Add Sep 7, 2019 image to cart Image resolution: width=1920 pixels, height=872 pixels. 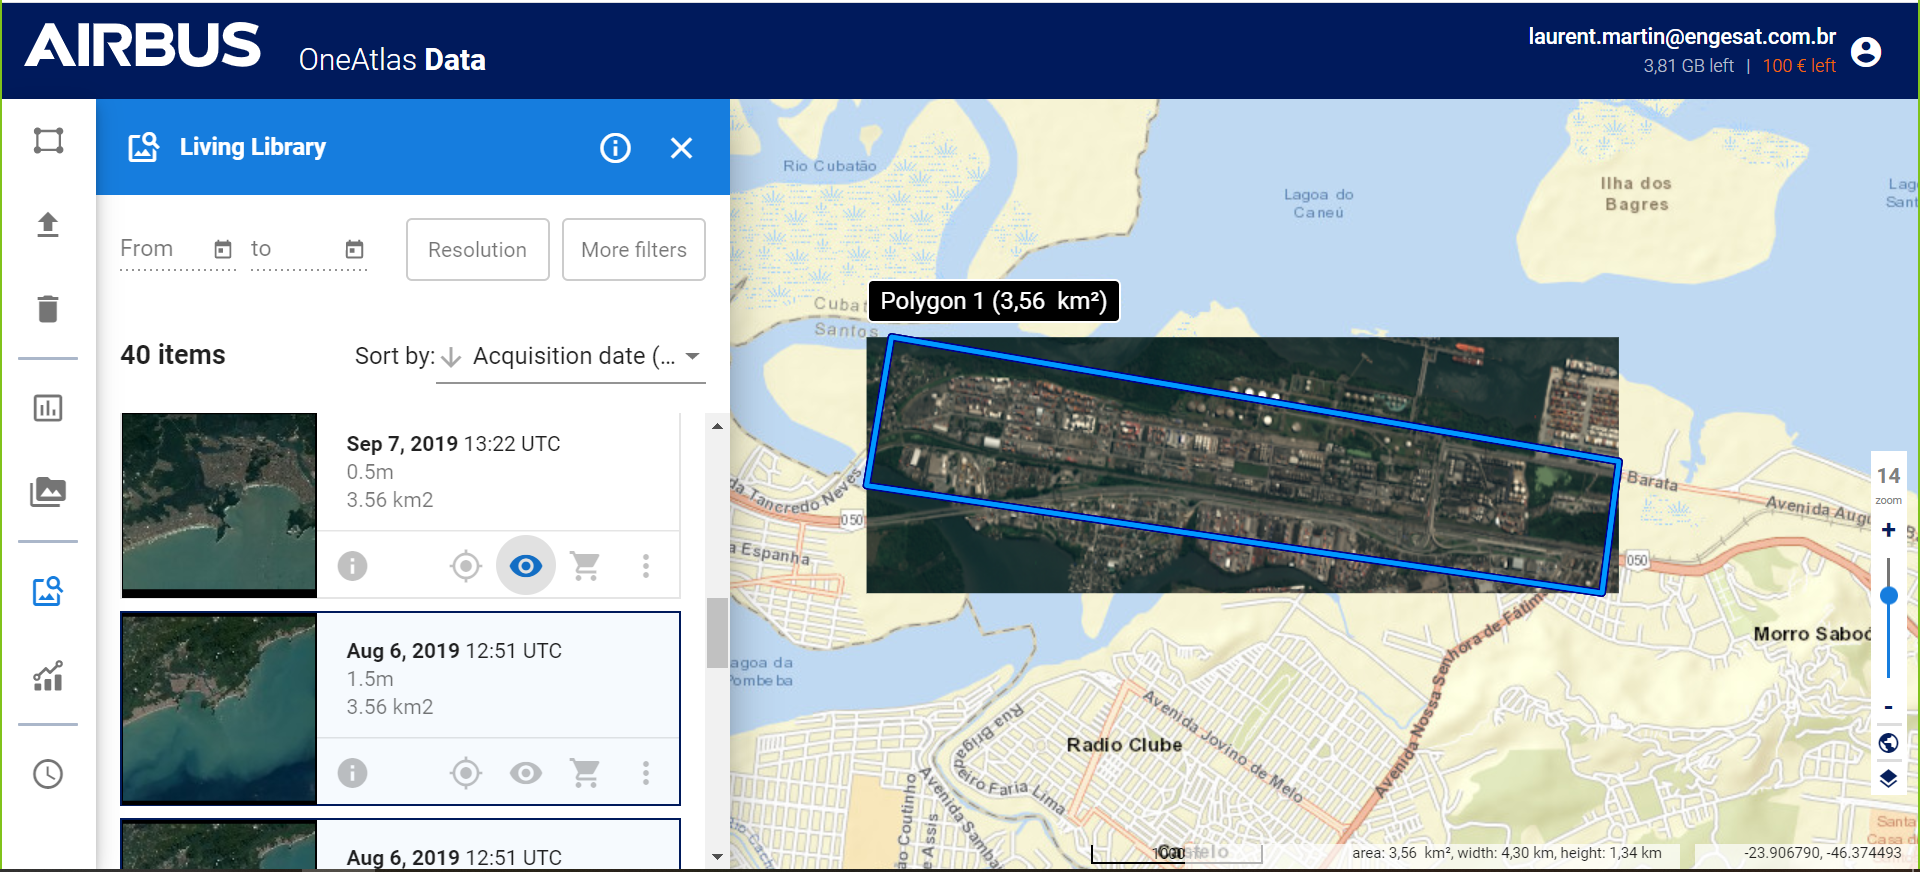585,566
